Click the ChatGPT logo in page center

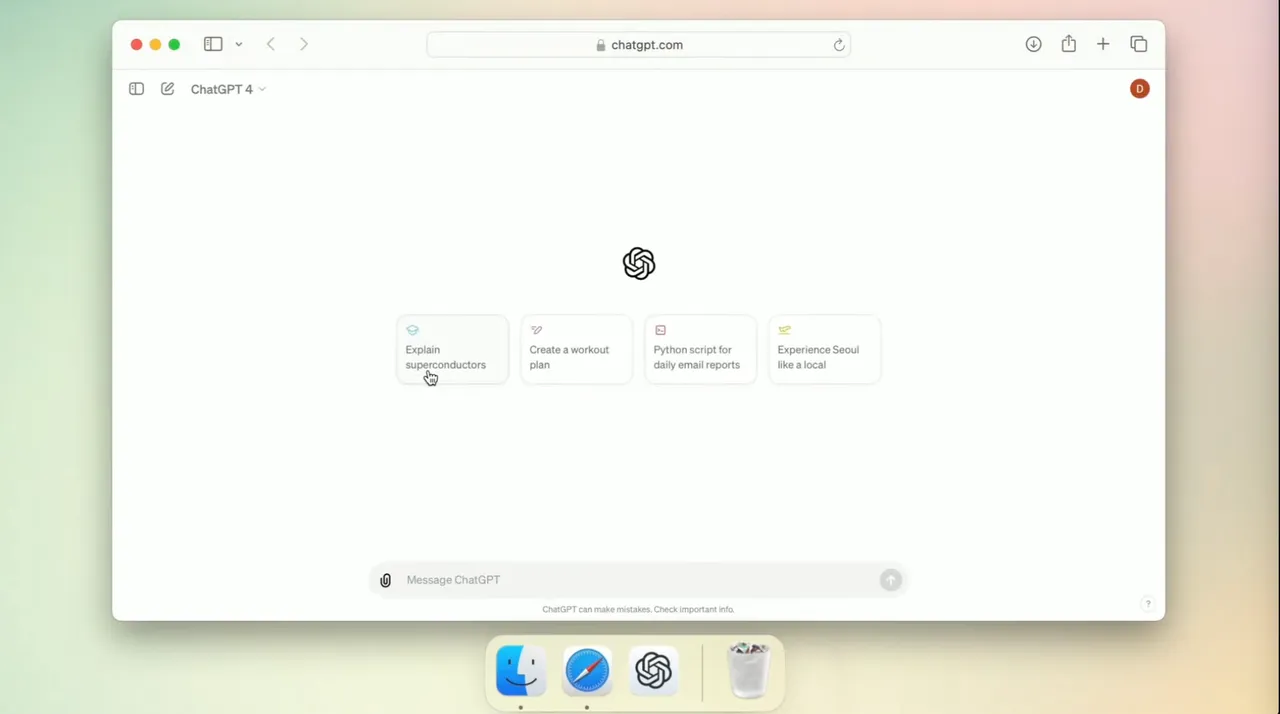[x=639, y=264]
